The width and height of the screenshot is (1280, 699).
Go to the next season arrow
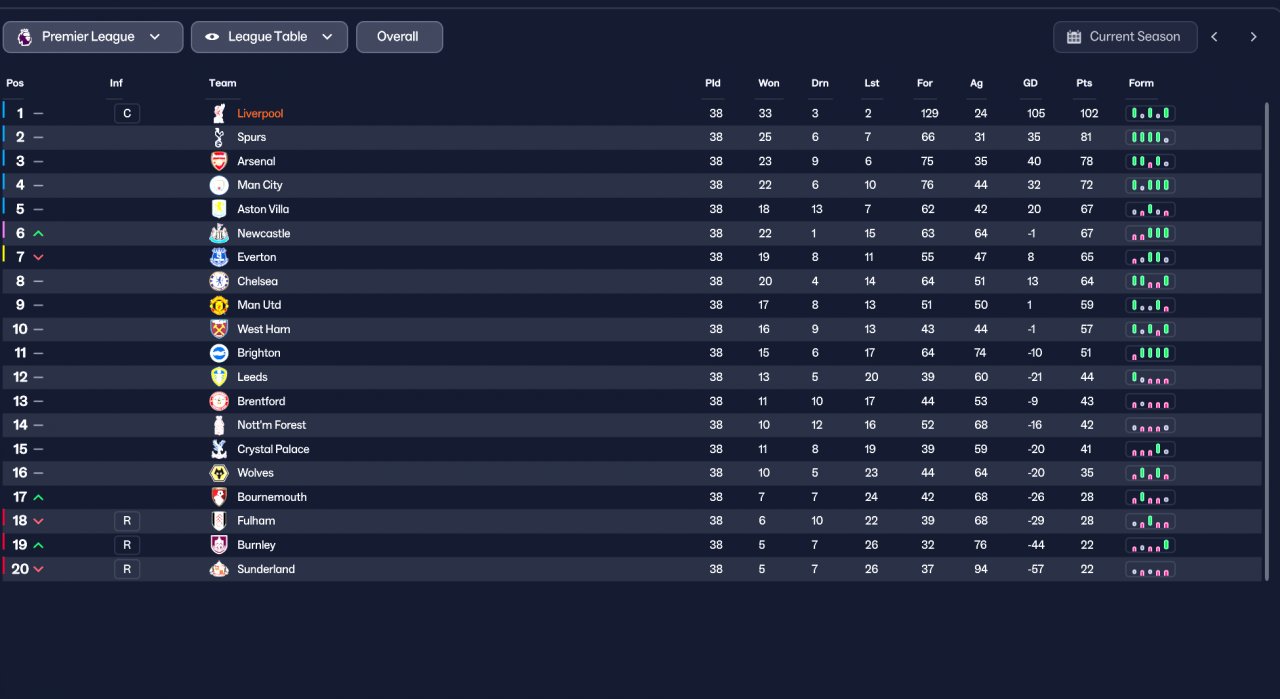tap(1253, 37)
